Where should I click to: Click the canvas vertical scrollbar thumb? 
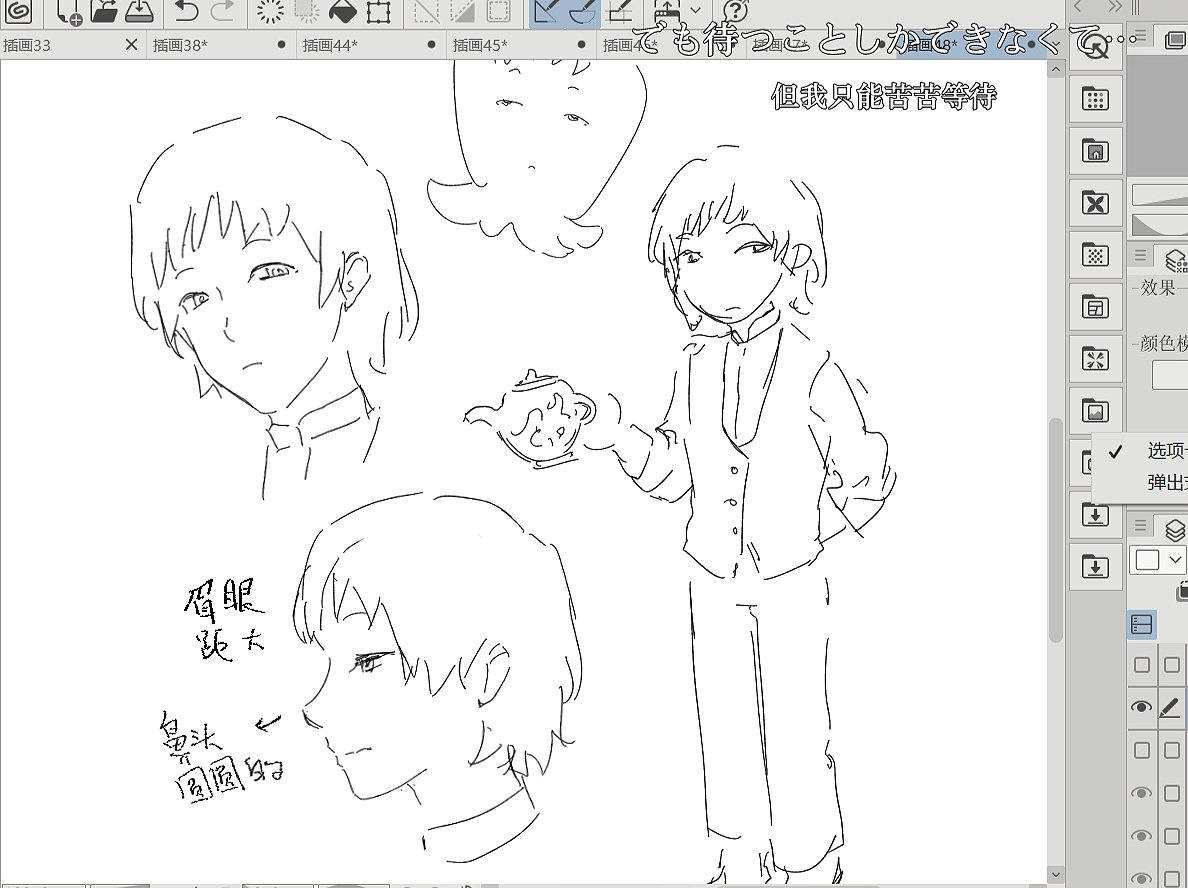point(1055,528)
